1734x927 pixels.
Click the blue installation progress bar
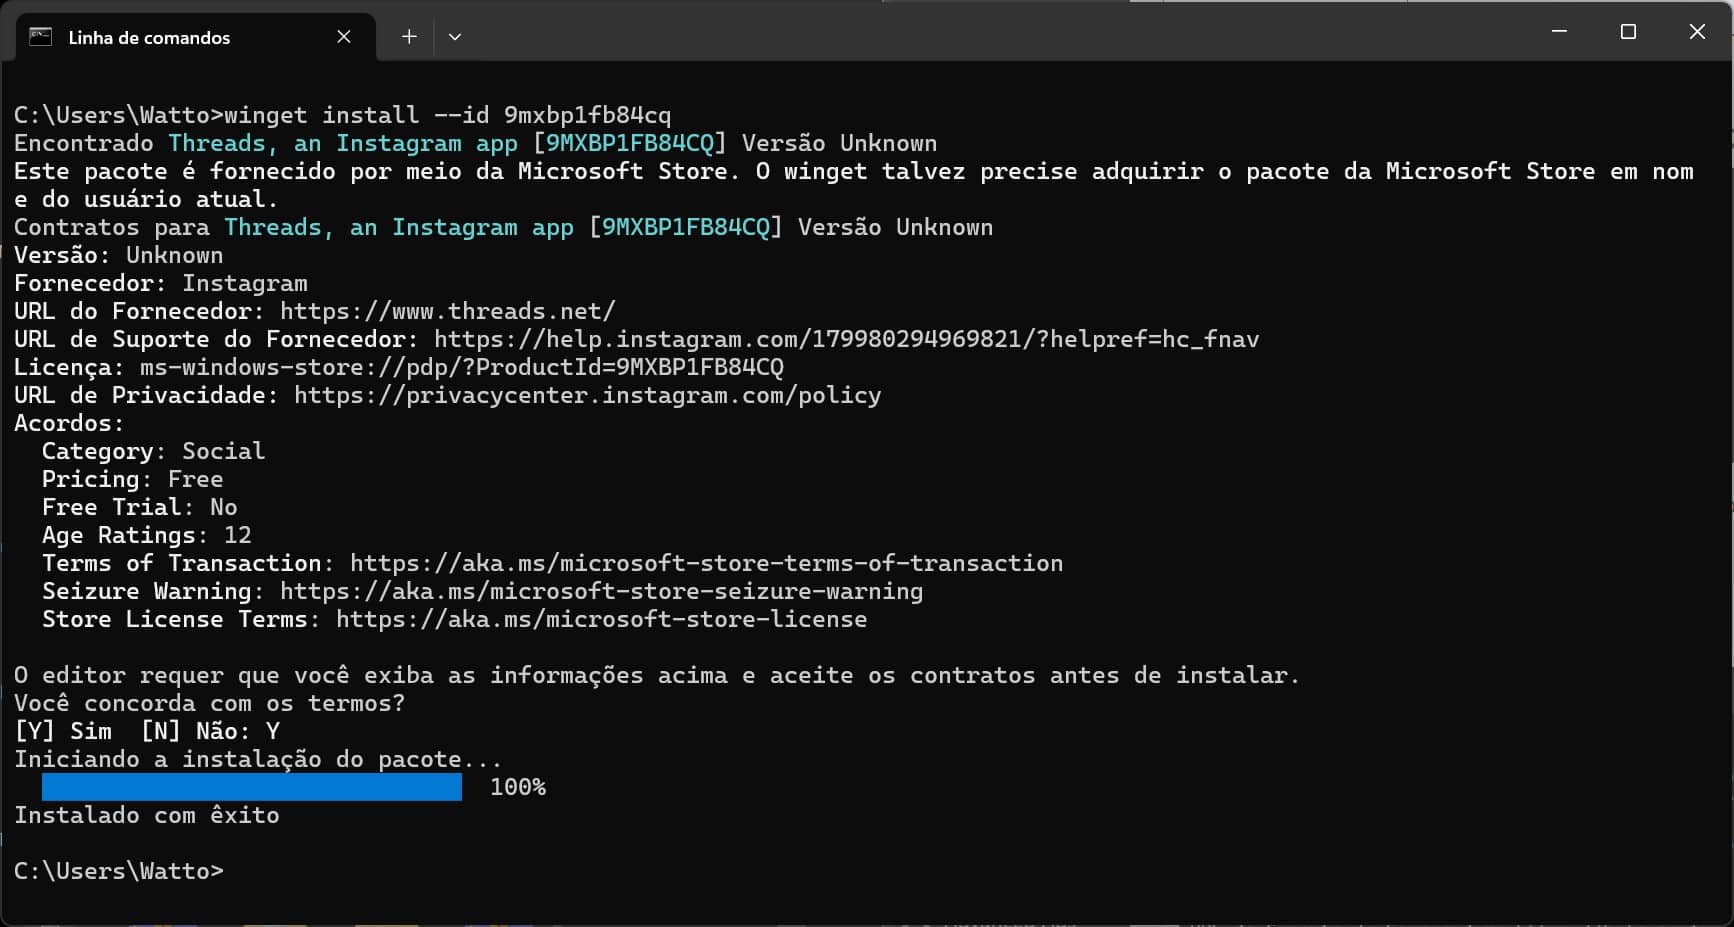[x=252, y=787]
